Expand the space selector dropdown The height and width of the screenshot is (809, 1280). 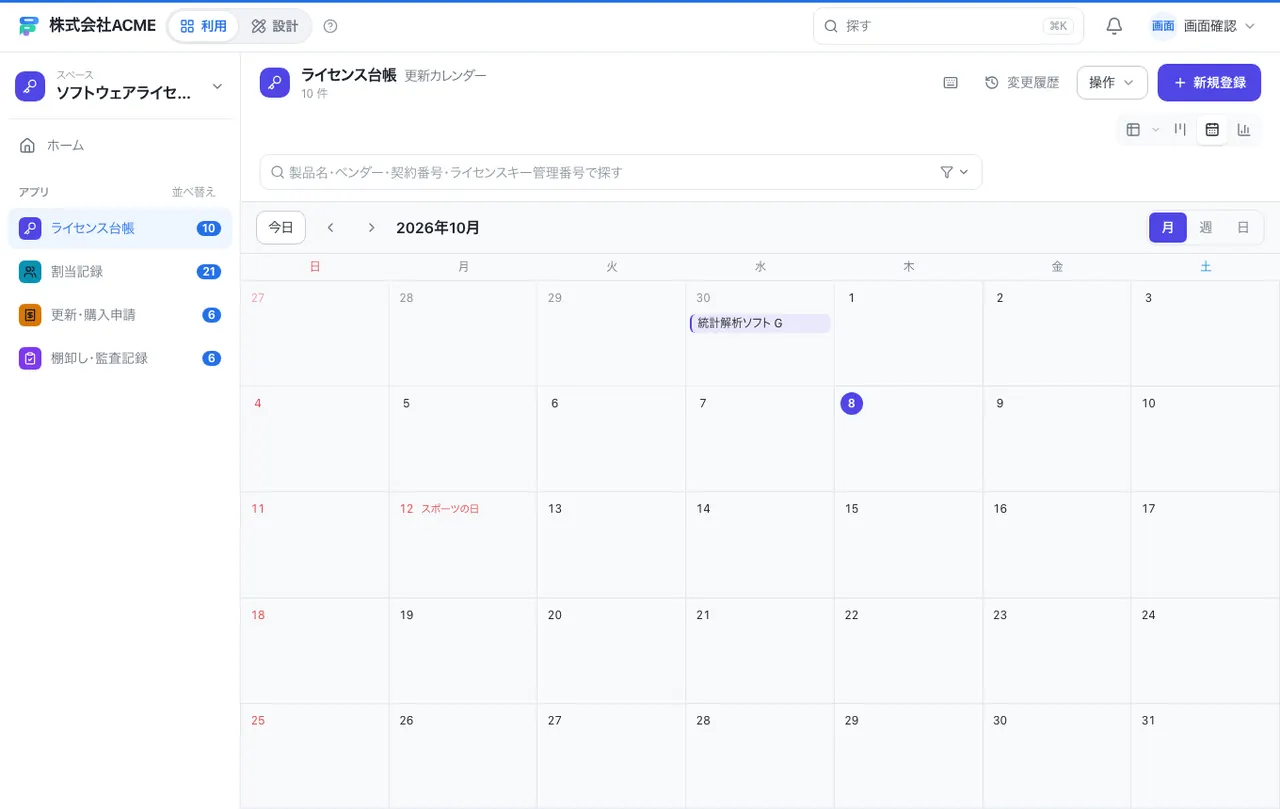click(x=217, y=87)
